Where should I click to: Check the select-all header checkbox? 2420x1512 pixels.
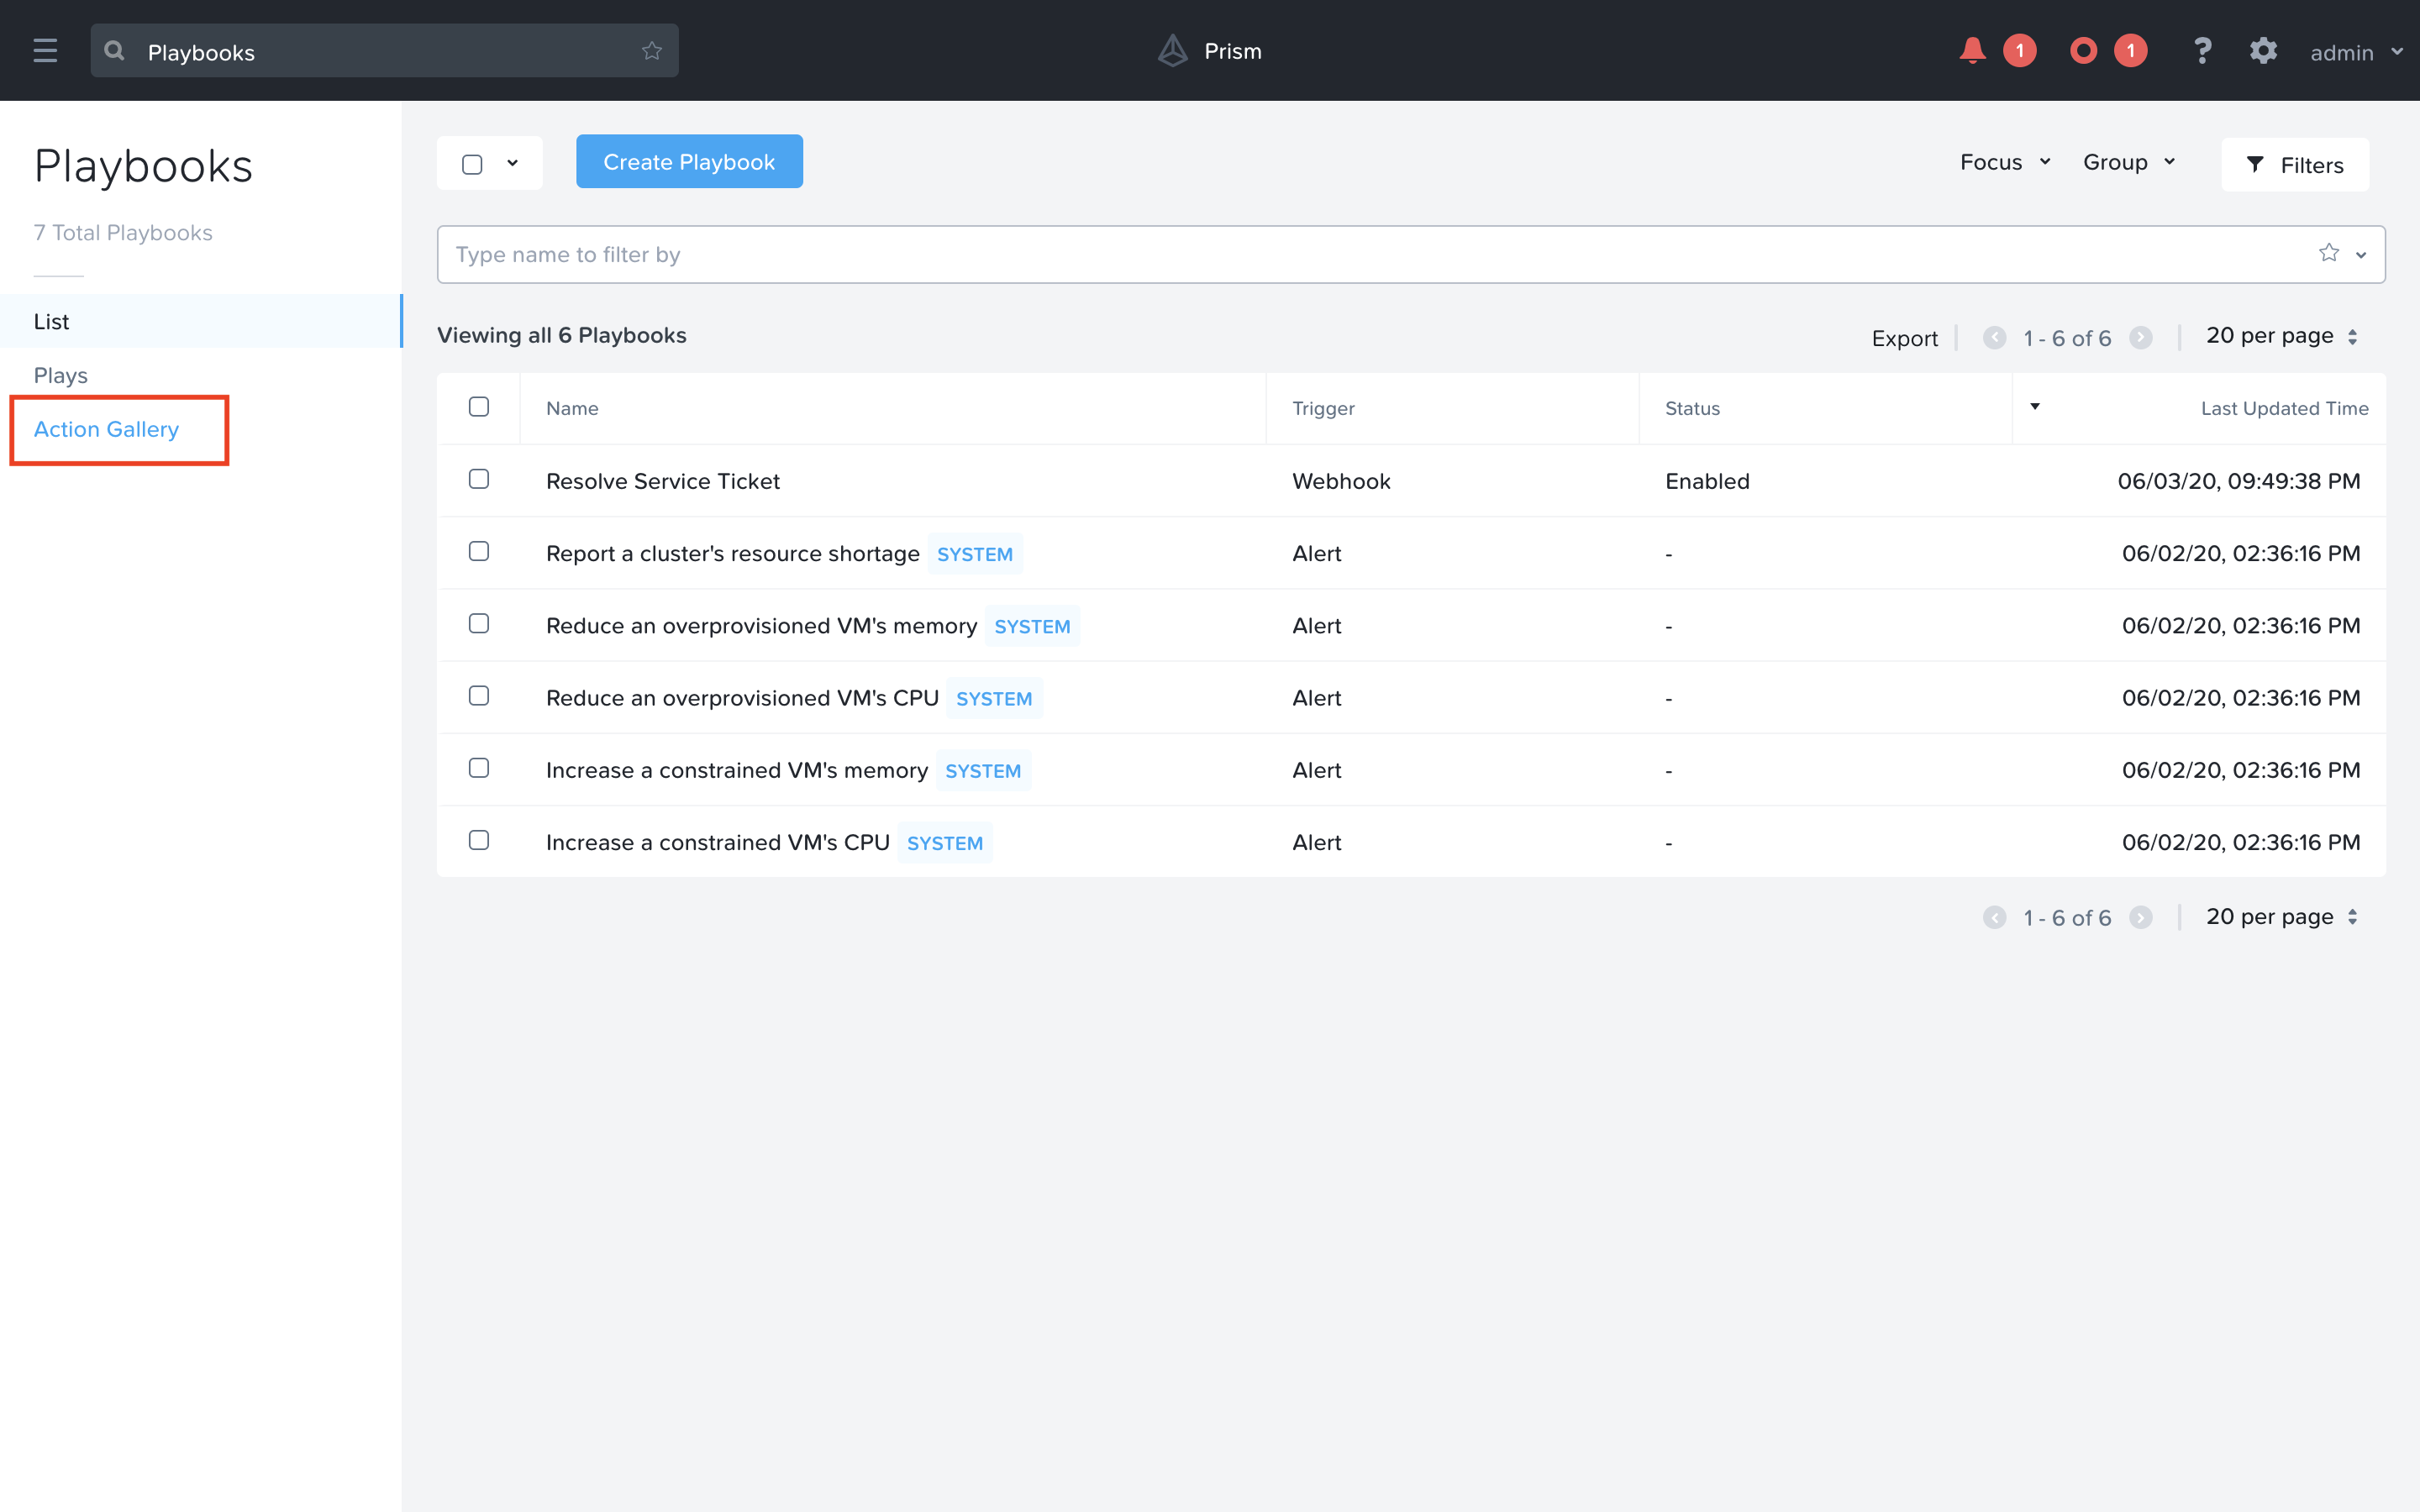(479, 407)
